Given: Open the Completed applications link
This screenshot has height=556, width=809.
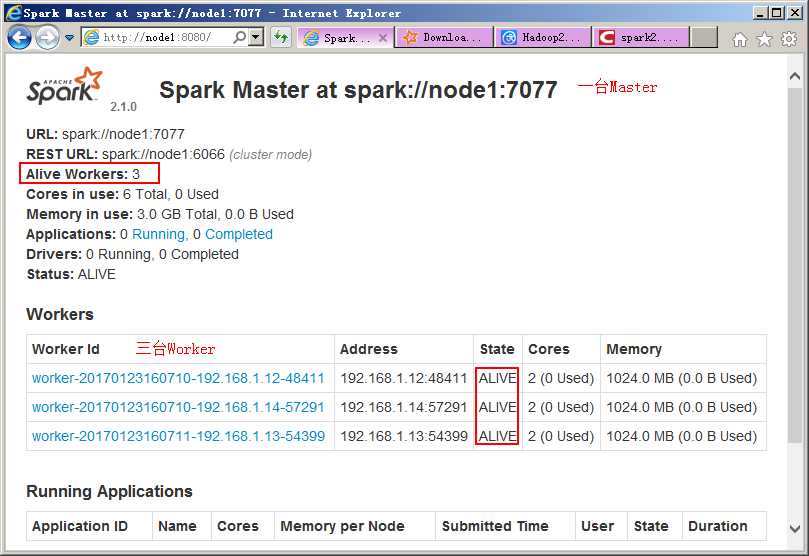Looking at the screenshot, I should point(239,234).
